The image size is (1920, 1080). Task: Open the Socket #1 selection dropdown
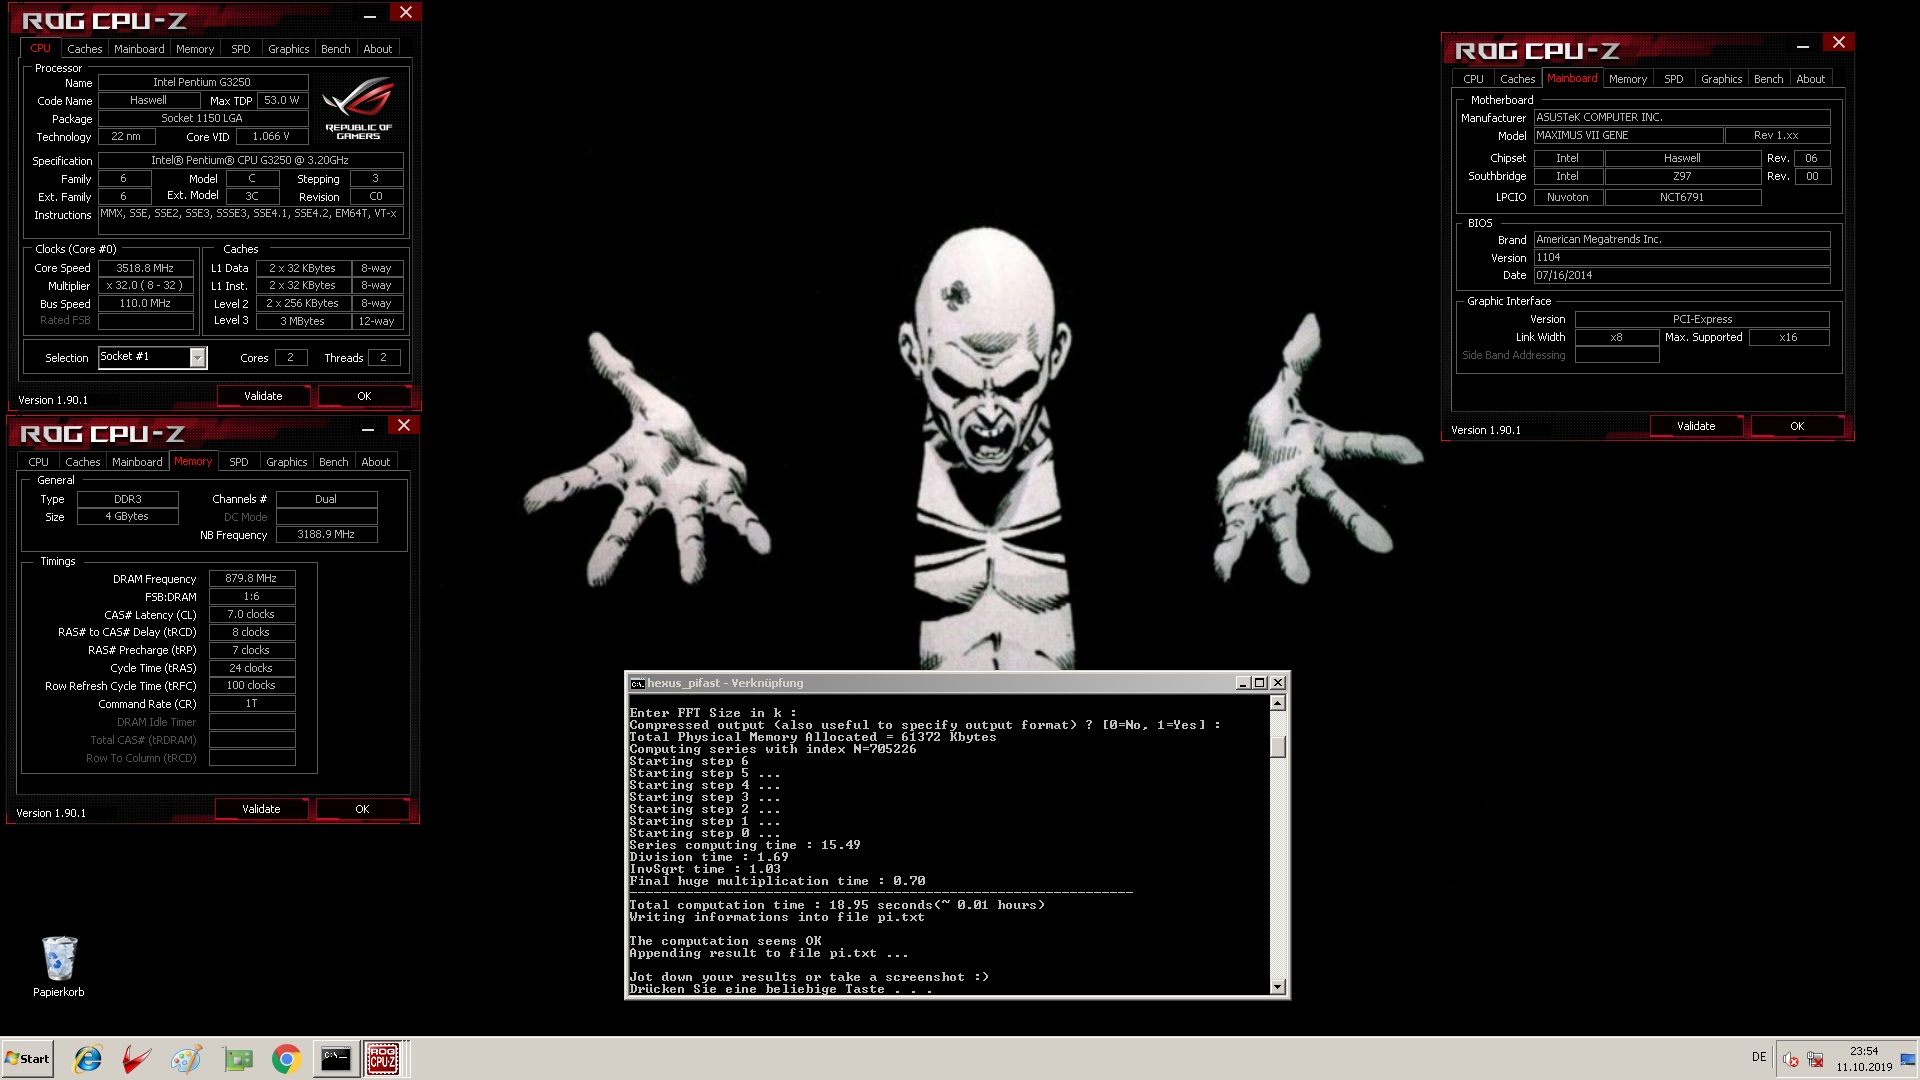click(x=197, y=358)
